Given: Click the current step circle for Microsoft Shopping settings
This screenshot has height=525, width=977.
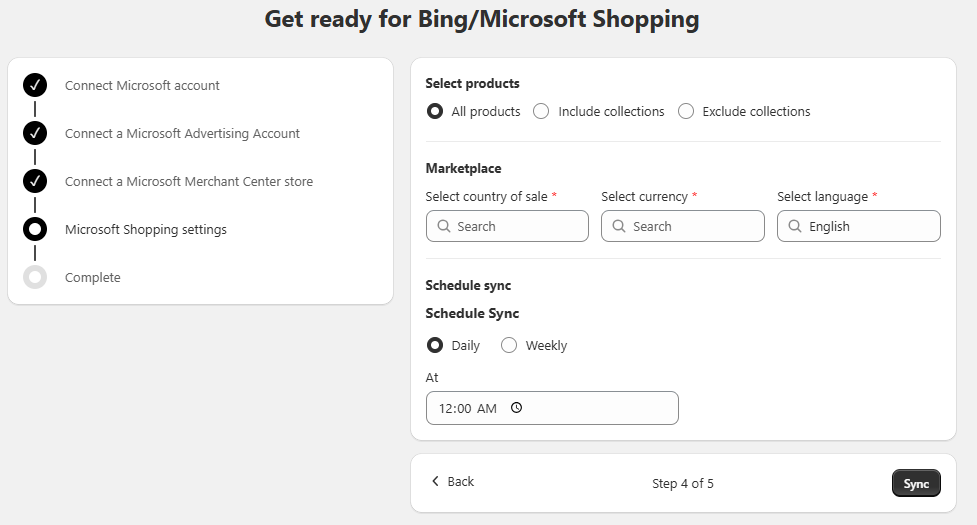Looking at the screenshot, I should tap(35, 229).
